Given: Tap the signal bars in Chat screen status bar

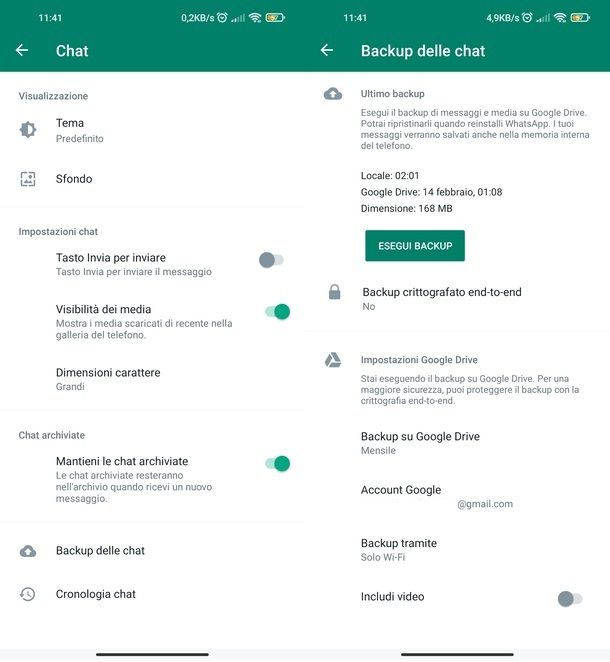Looking at the screenshot, I should [x=238, y=18].
